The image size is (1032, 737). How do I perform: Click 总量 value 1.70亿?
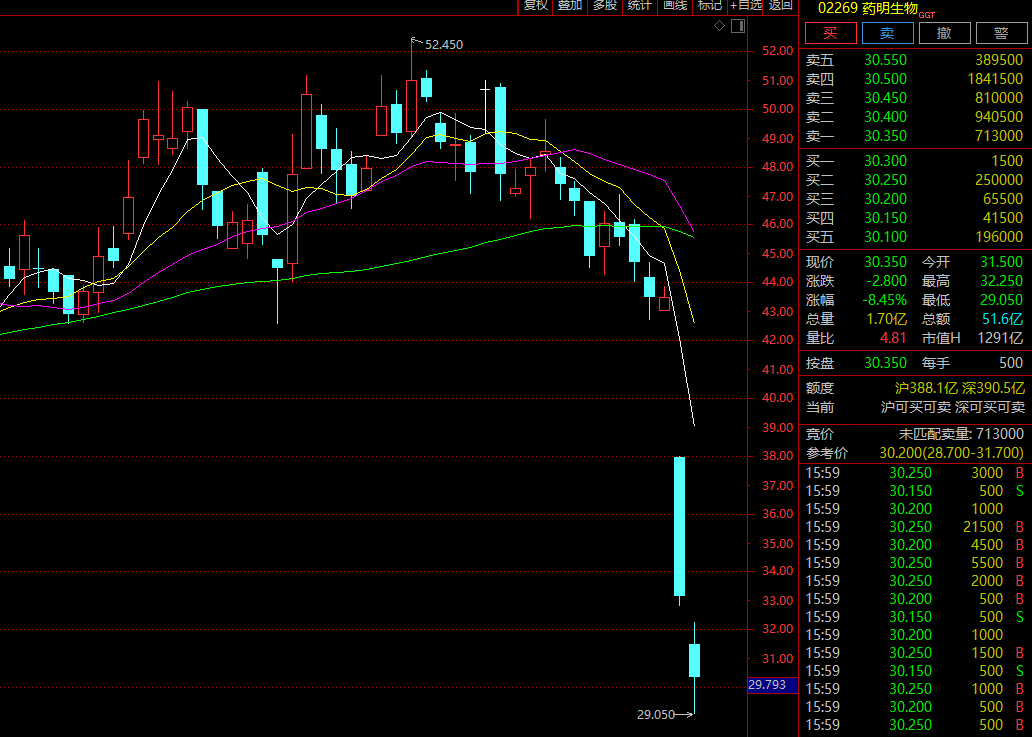tap(887, 319)
